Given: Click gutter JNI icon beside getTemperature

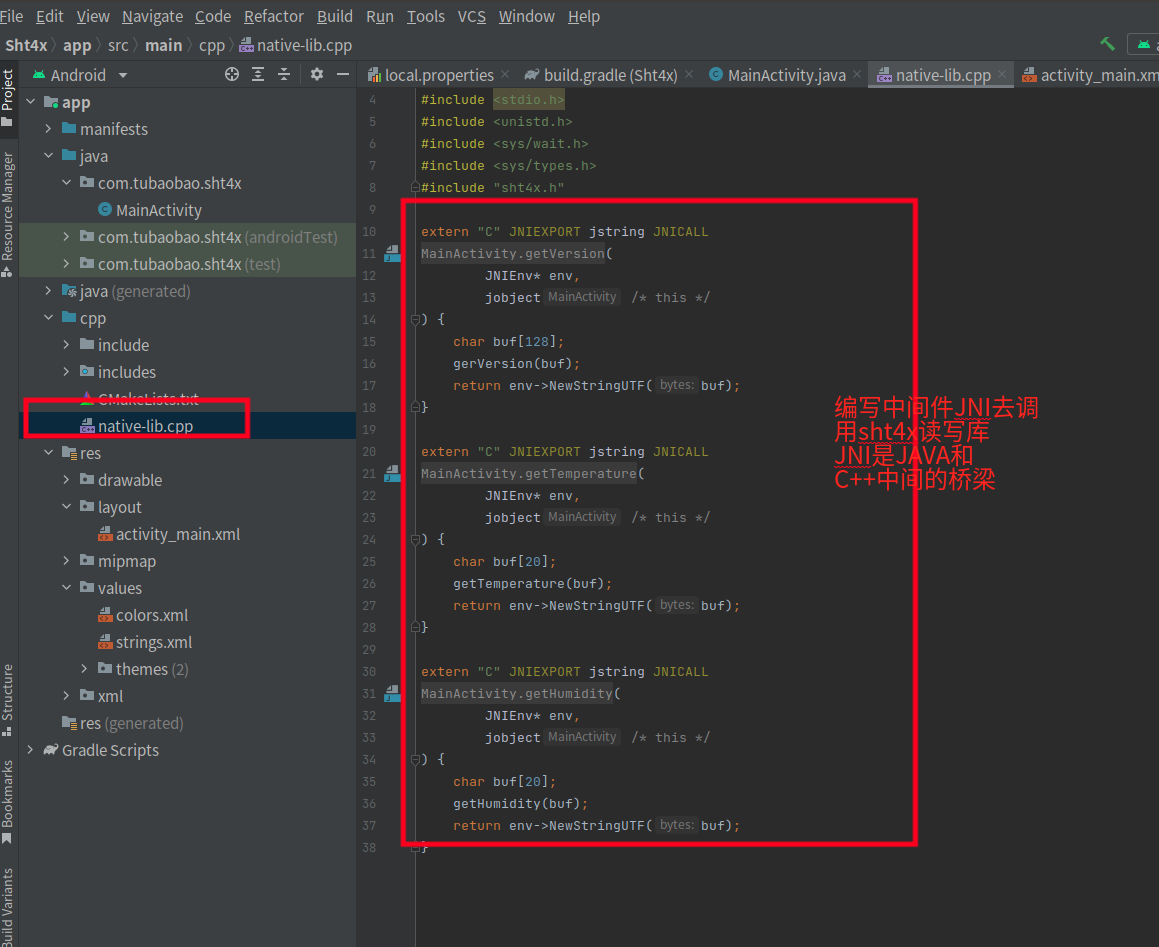Looking at the screenshot, I should click(392, 473).
